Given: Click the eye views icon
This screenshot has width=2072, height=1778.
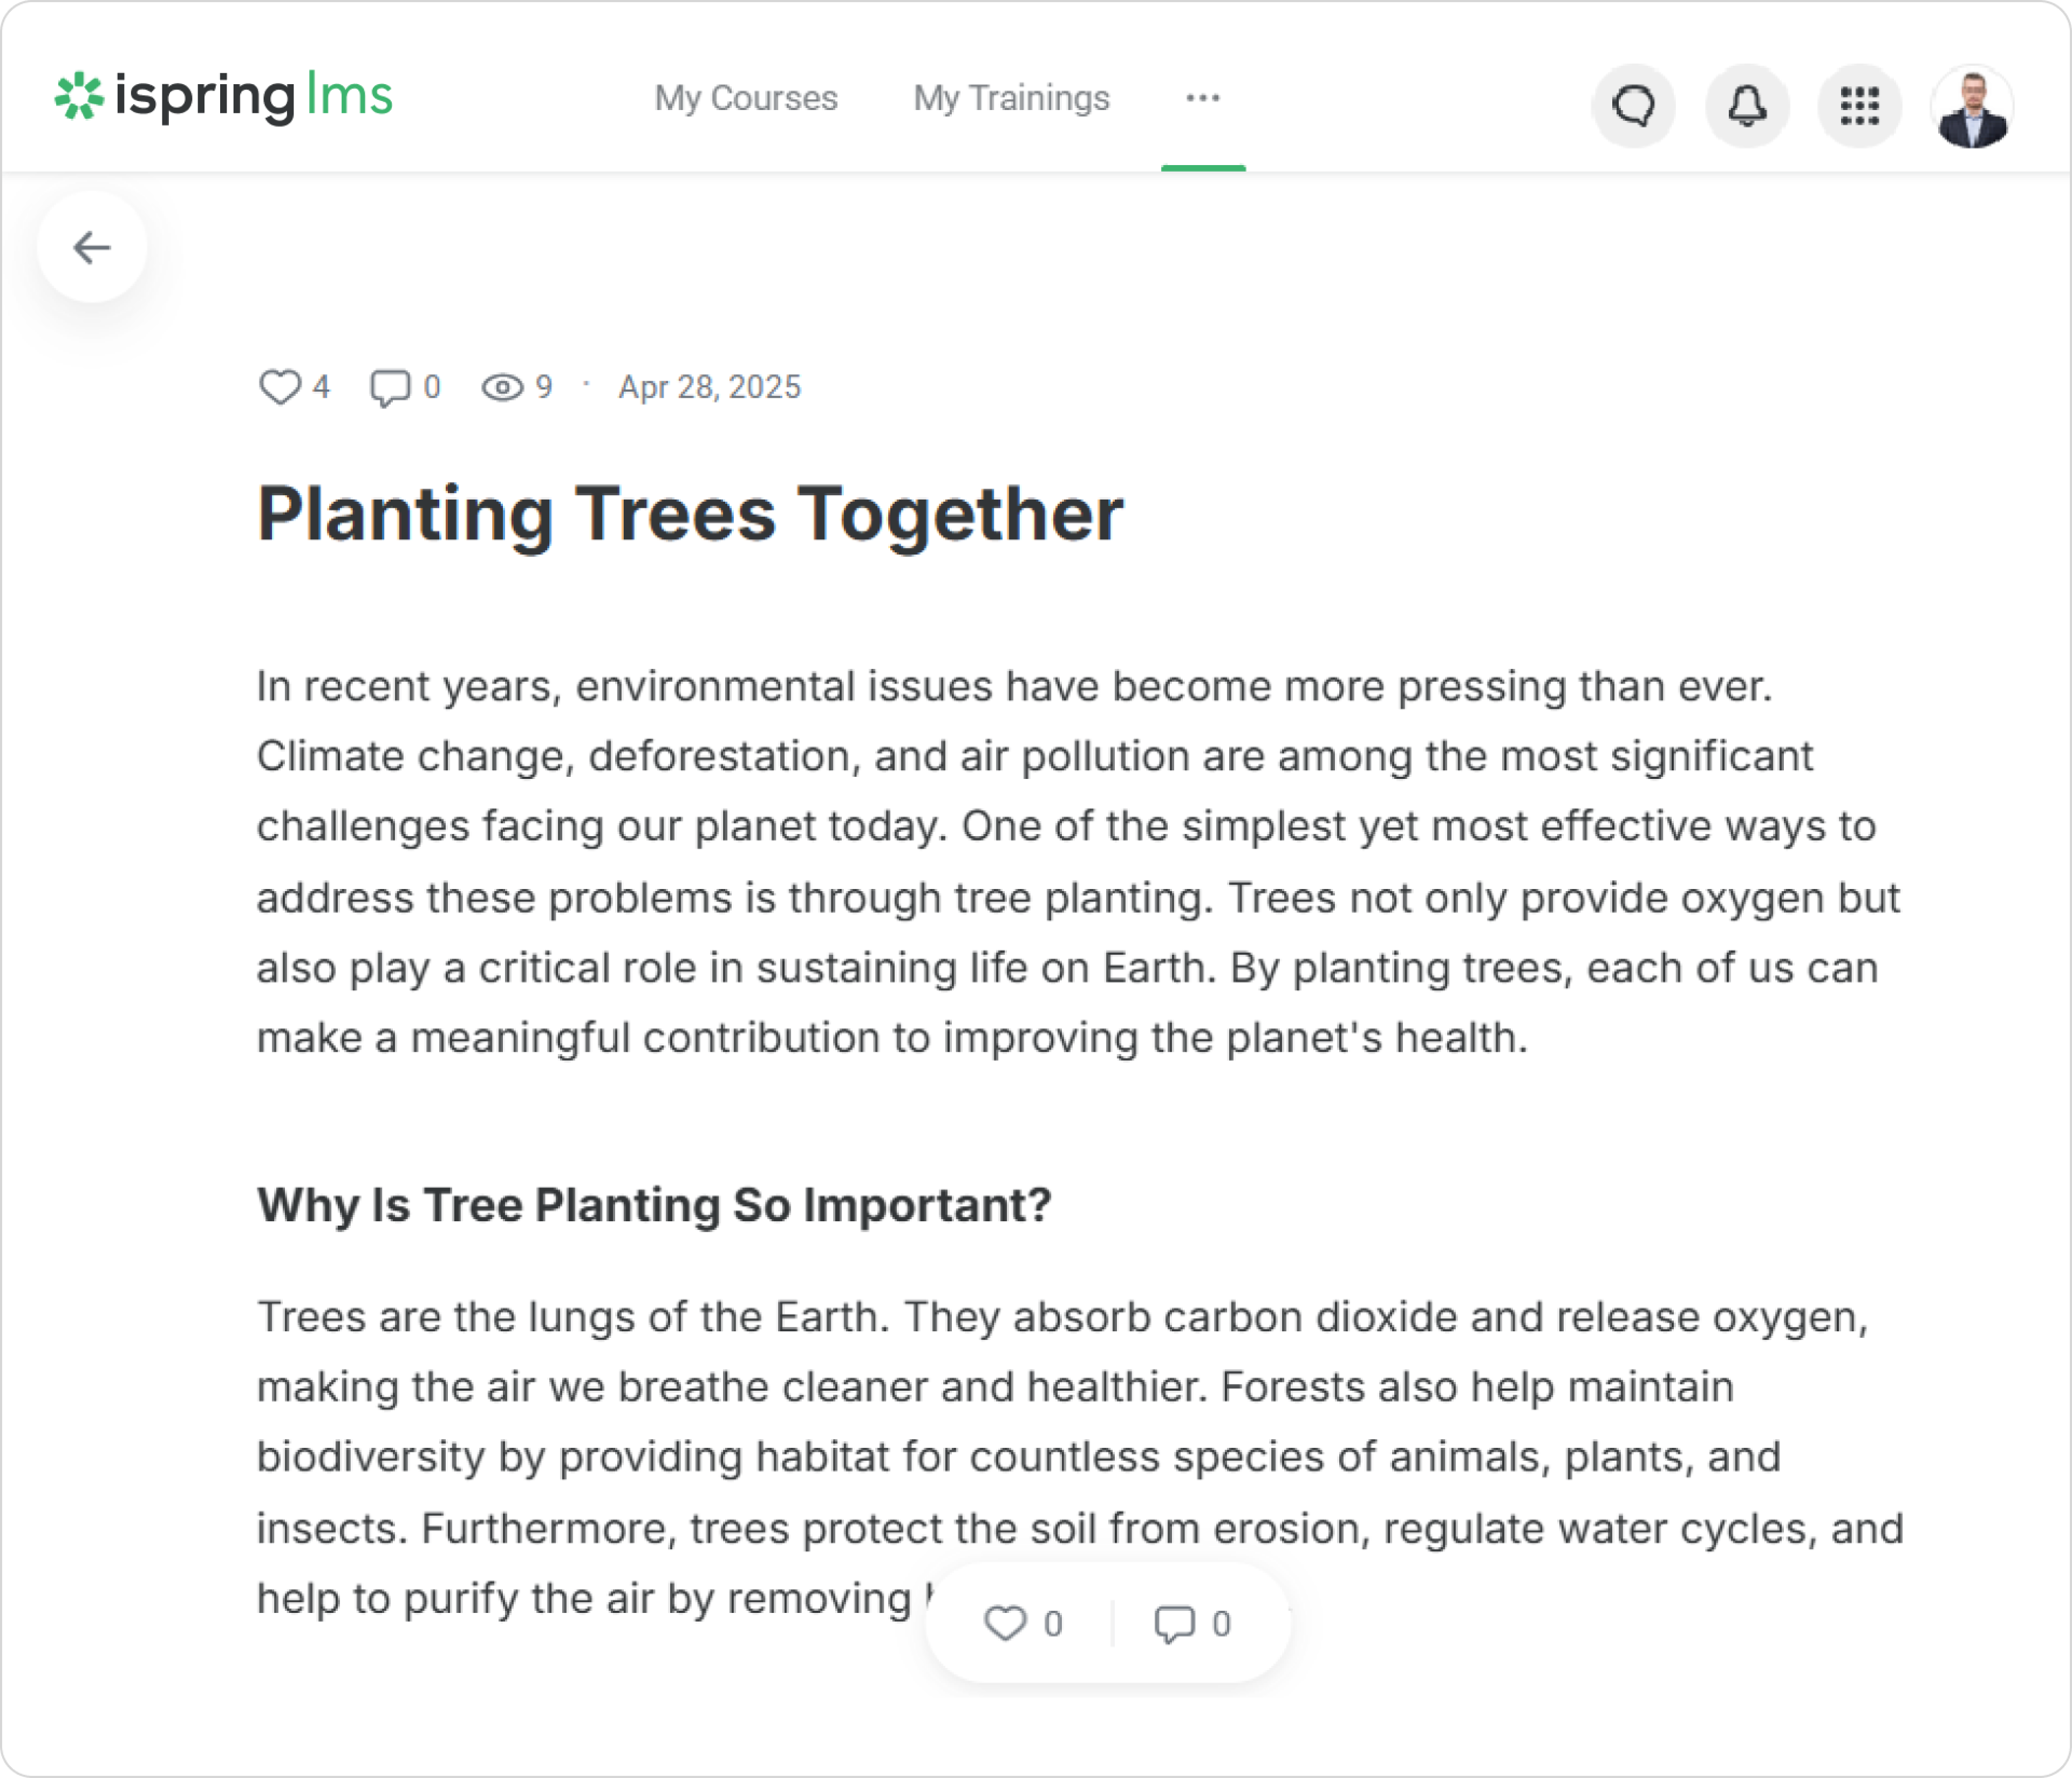Looking at the screenshot, I should tap(502, 387).
